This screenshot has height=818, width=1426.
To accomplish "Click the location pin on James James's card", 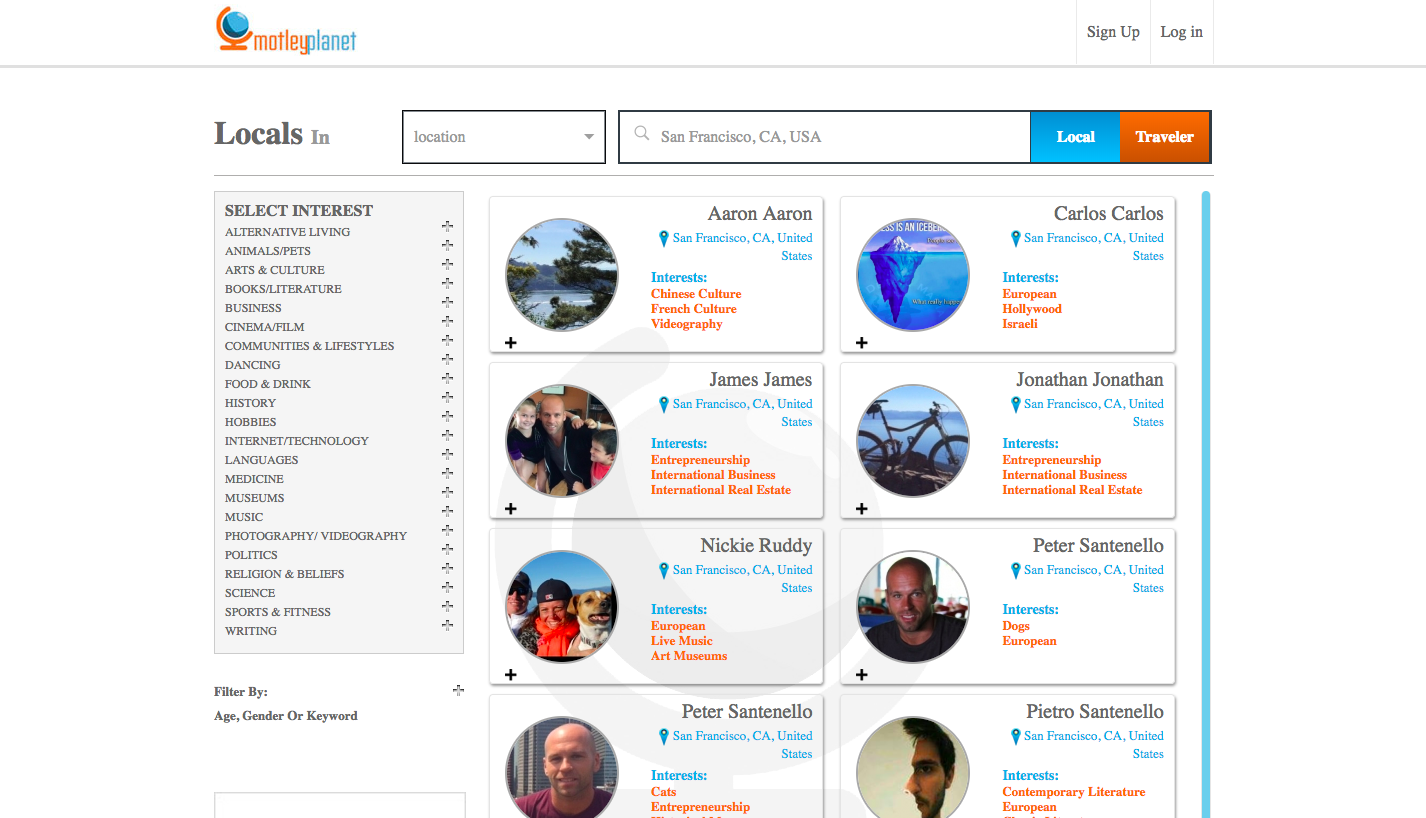I will click(x=664, y=404).
